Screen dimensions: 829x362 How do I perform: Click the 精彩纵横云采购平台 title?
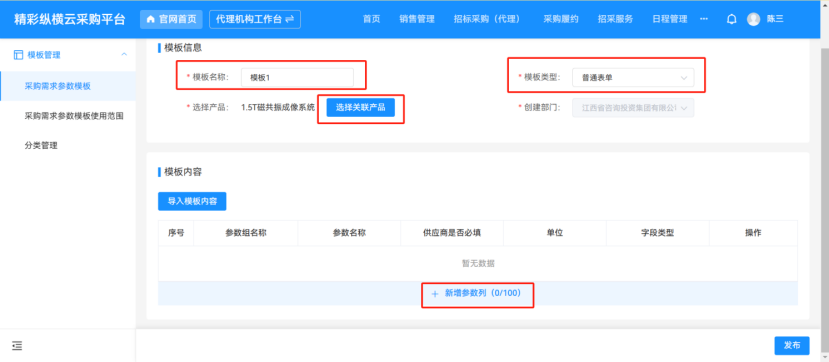(x=70, y=20)
